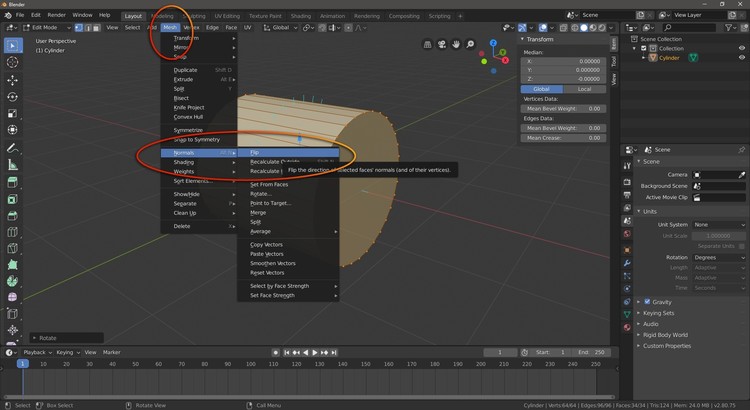Click the End frame 250 field
Screen dimensions: 750x410
pos(592,353)
